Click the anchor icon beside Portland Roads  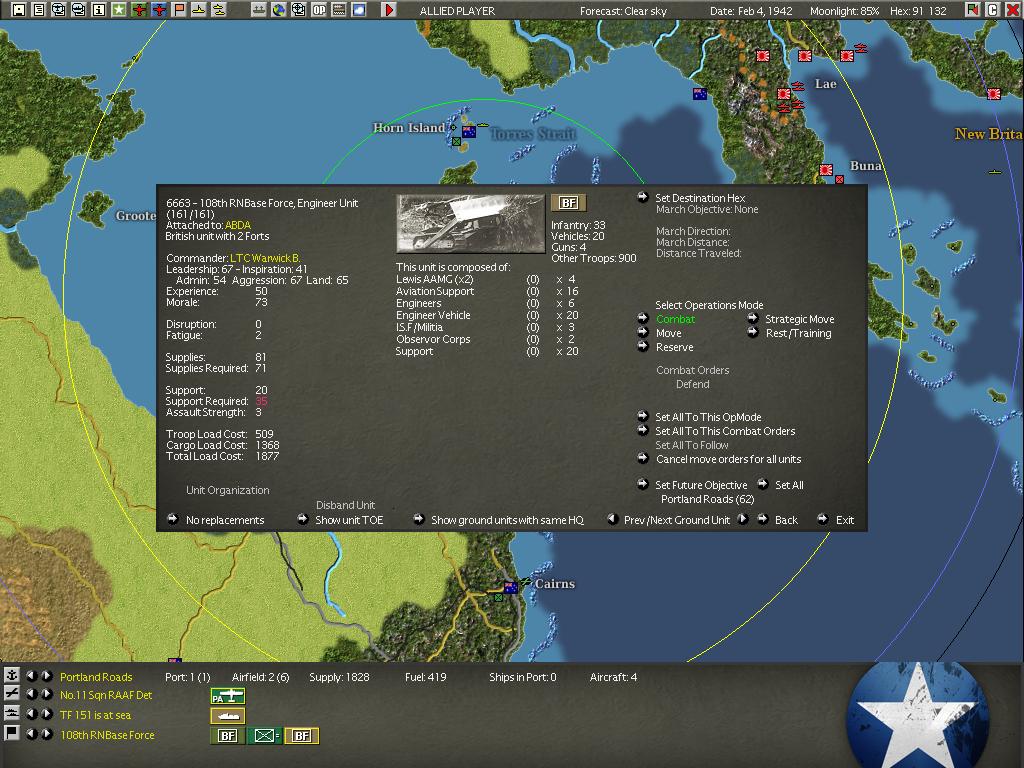pos(12,675)
